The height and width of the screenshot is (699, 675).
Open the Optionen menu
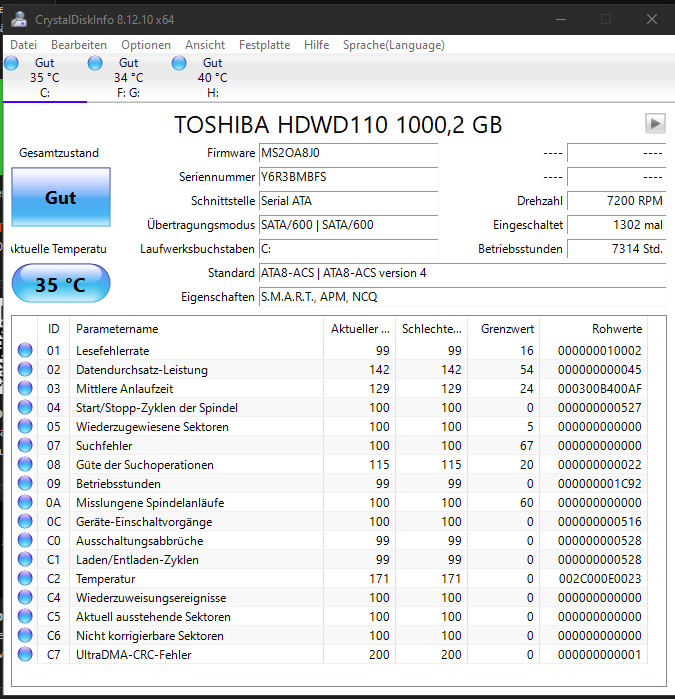(146, 45)
